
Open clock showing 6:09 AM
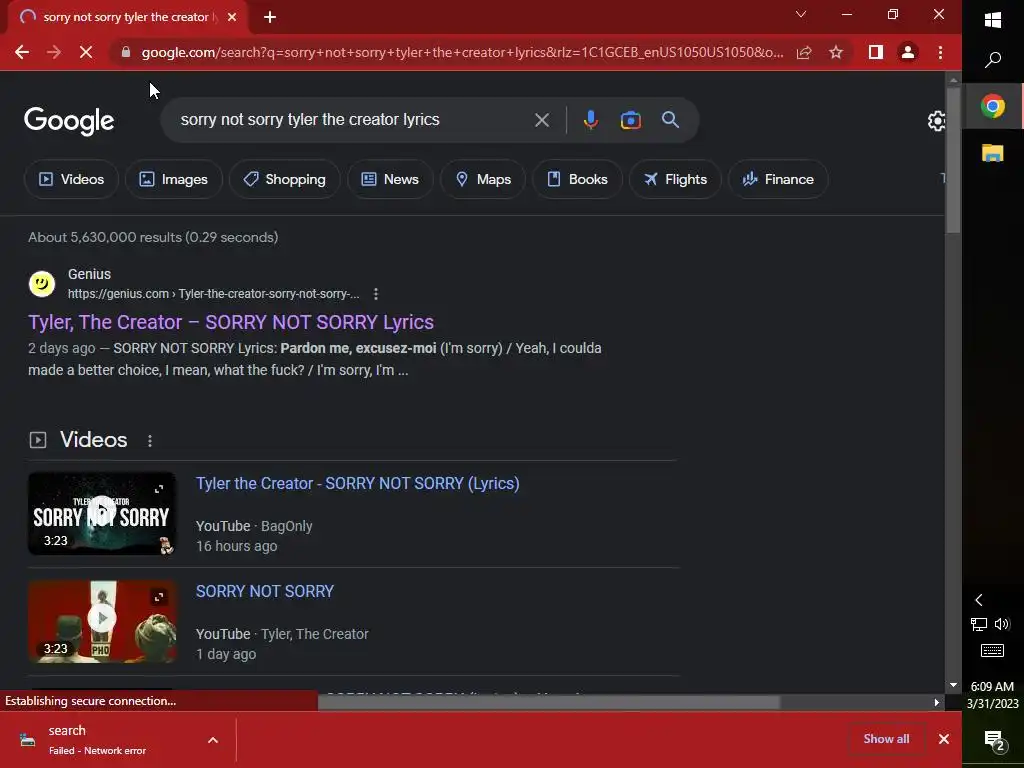(993, 695)
